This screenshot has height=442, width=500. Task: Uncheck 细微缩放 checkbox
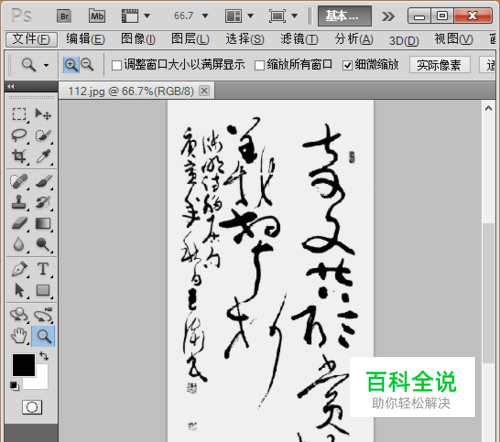[347, 65]
